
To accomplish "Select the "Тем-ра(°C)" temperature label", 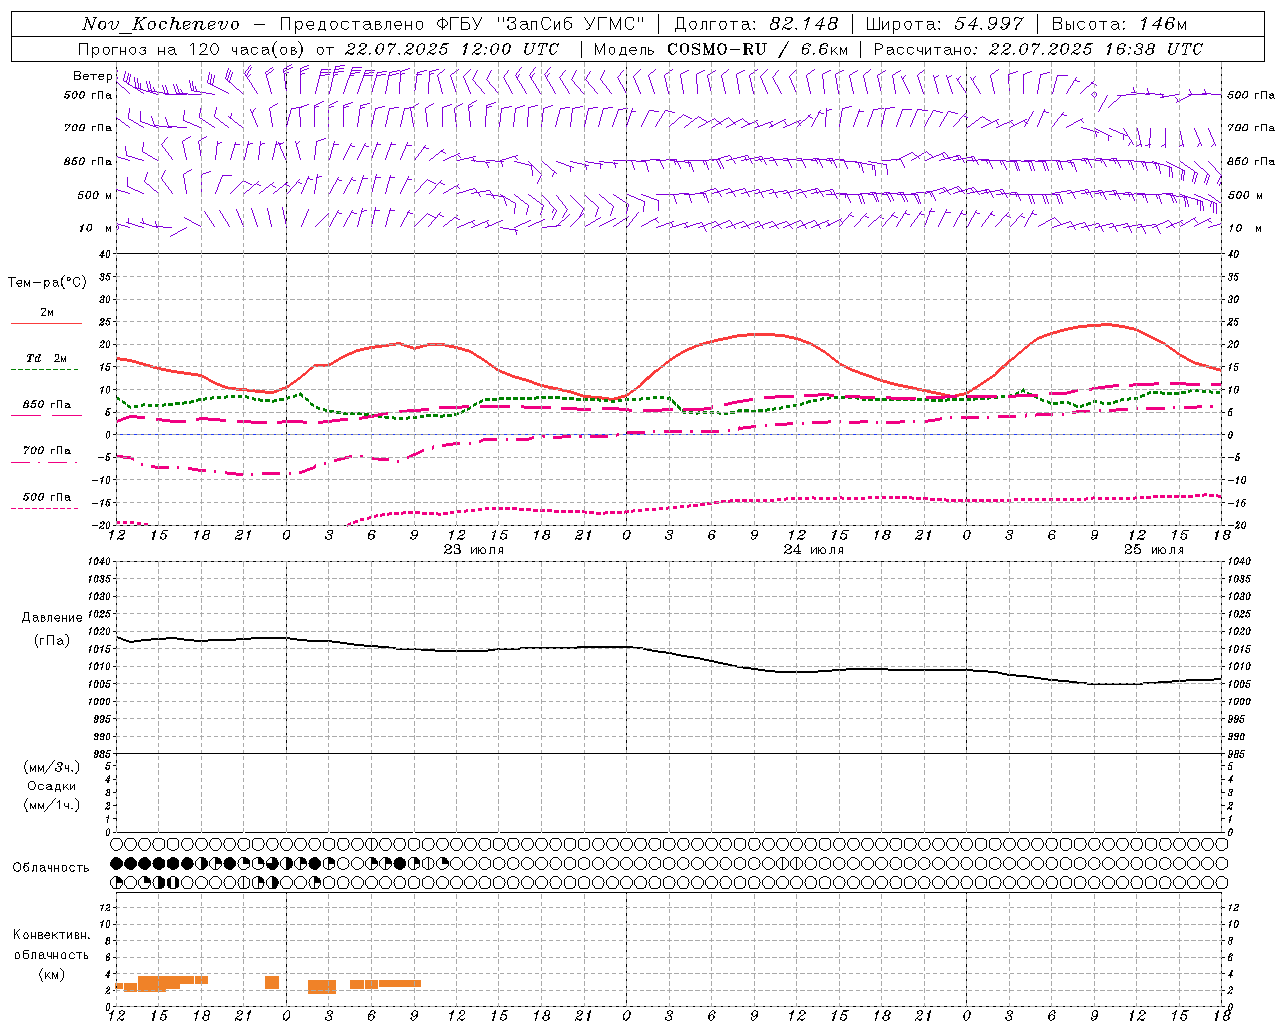I will point(47,283).
